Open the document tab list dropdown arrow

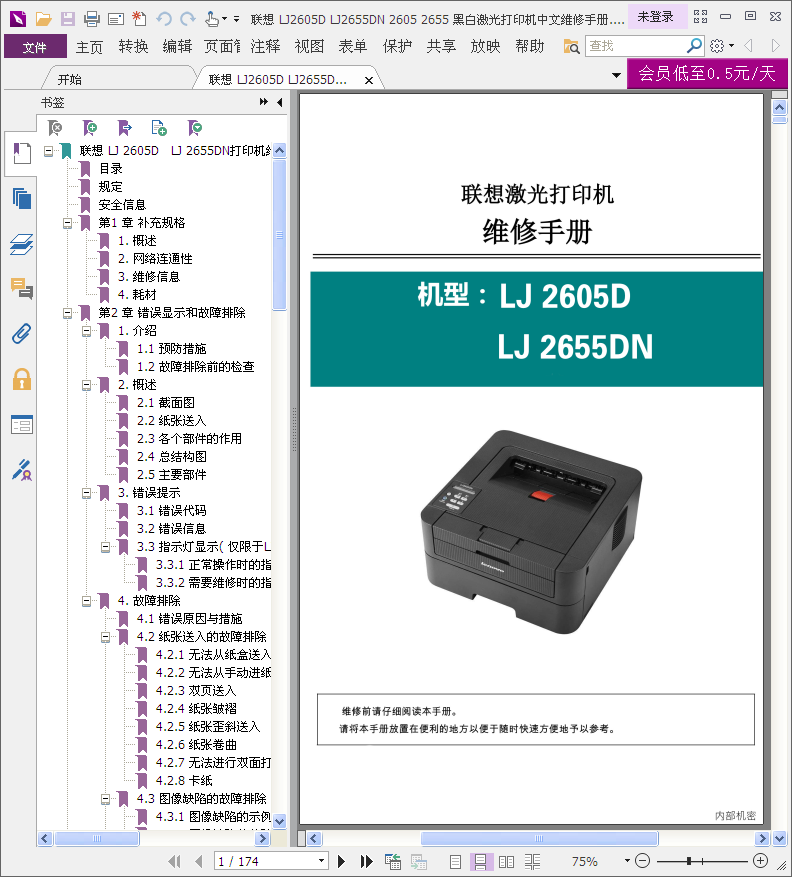616,75
